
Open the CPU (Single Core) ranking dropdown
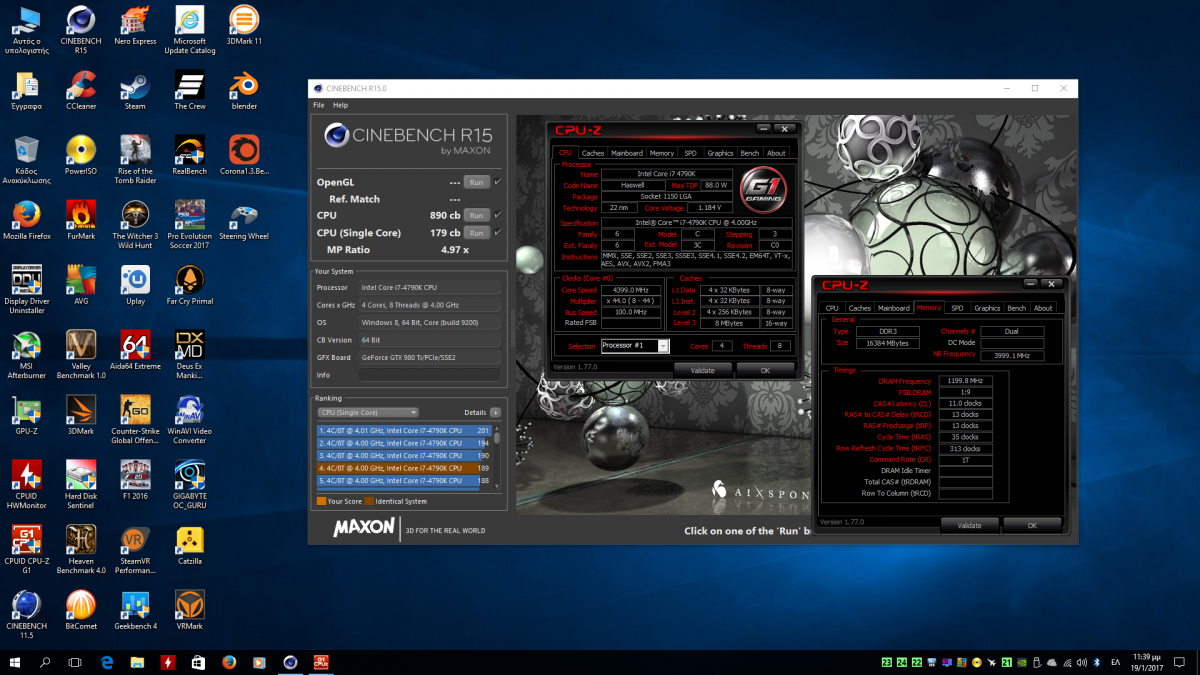(x=367, y=412)
